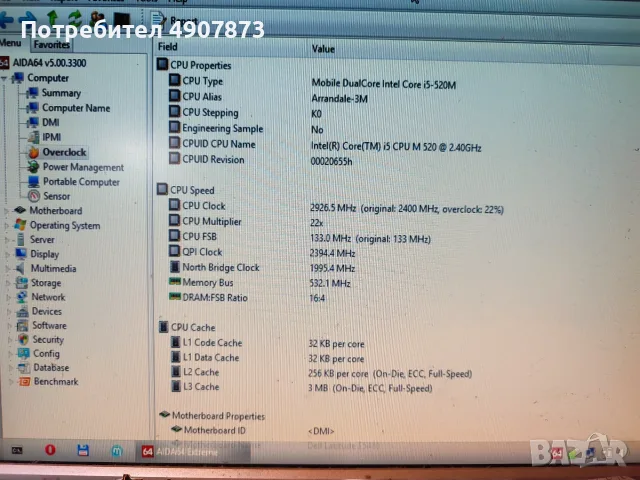Image resolution: width=640 pixels, height=480 pixels.
Task: Select the Engineering Sample row
Action: click(247, 129)
